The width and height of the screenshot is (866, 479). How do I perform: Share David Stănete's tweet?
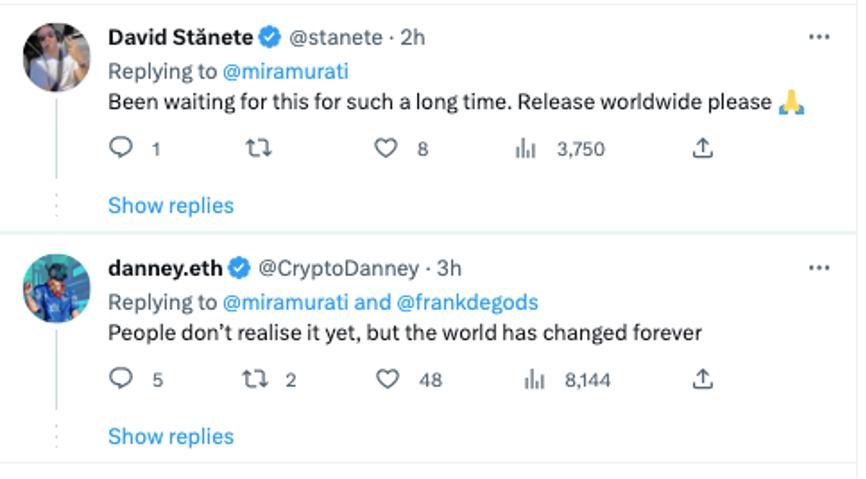pos(703,148)
